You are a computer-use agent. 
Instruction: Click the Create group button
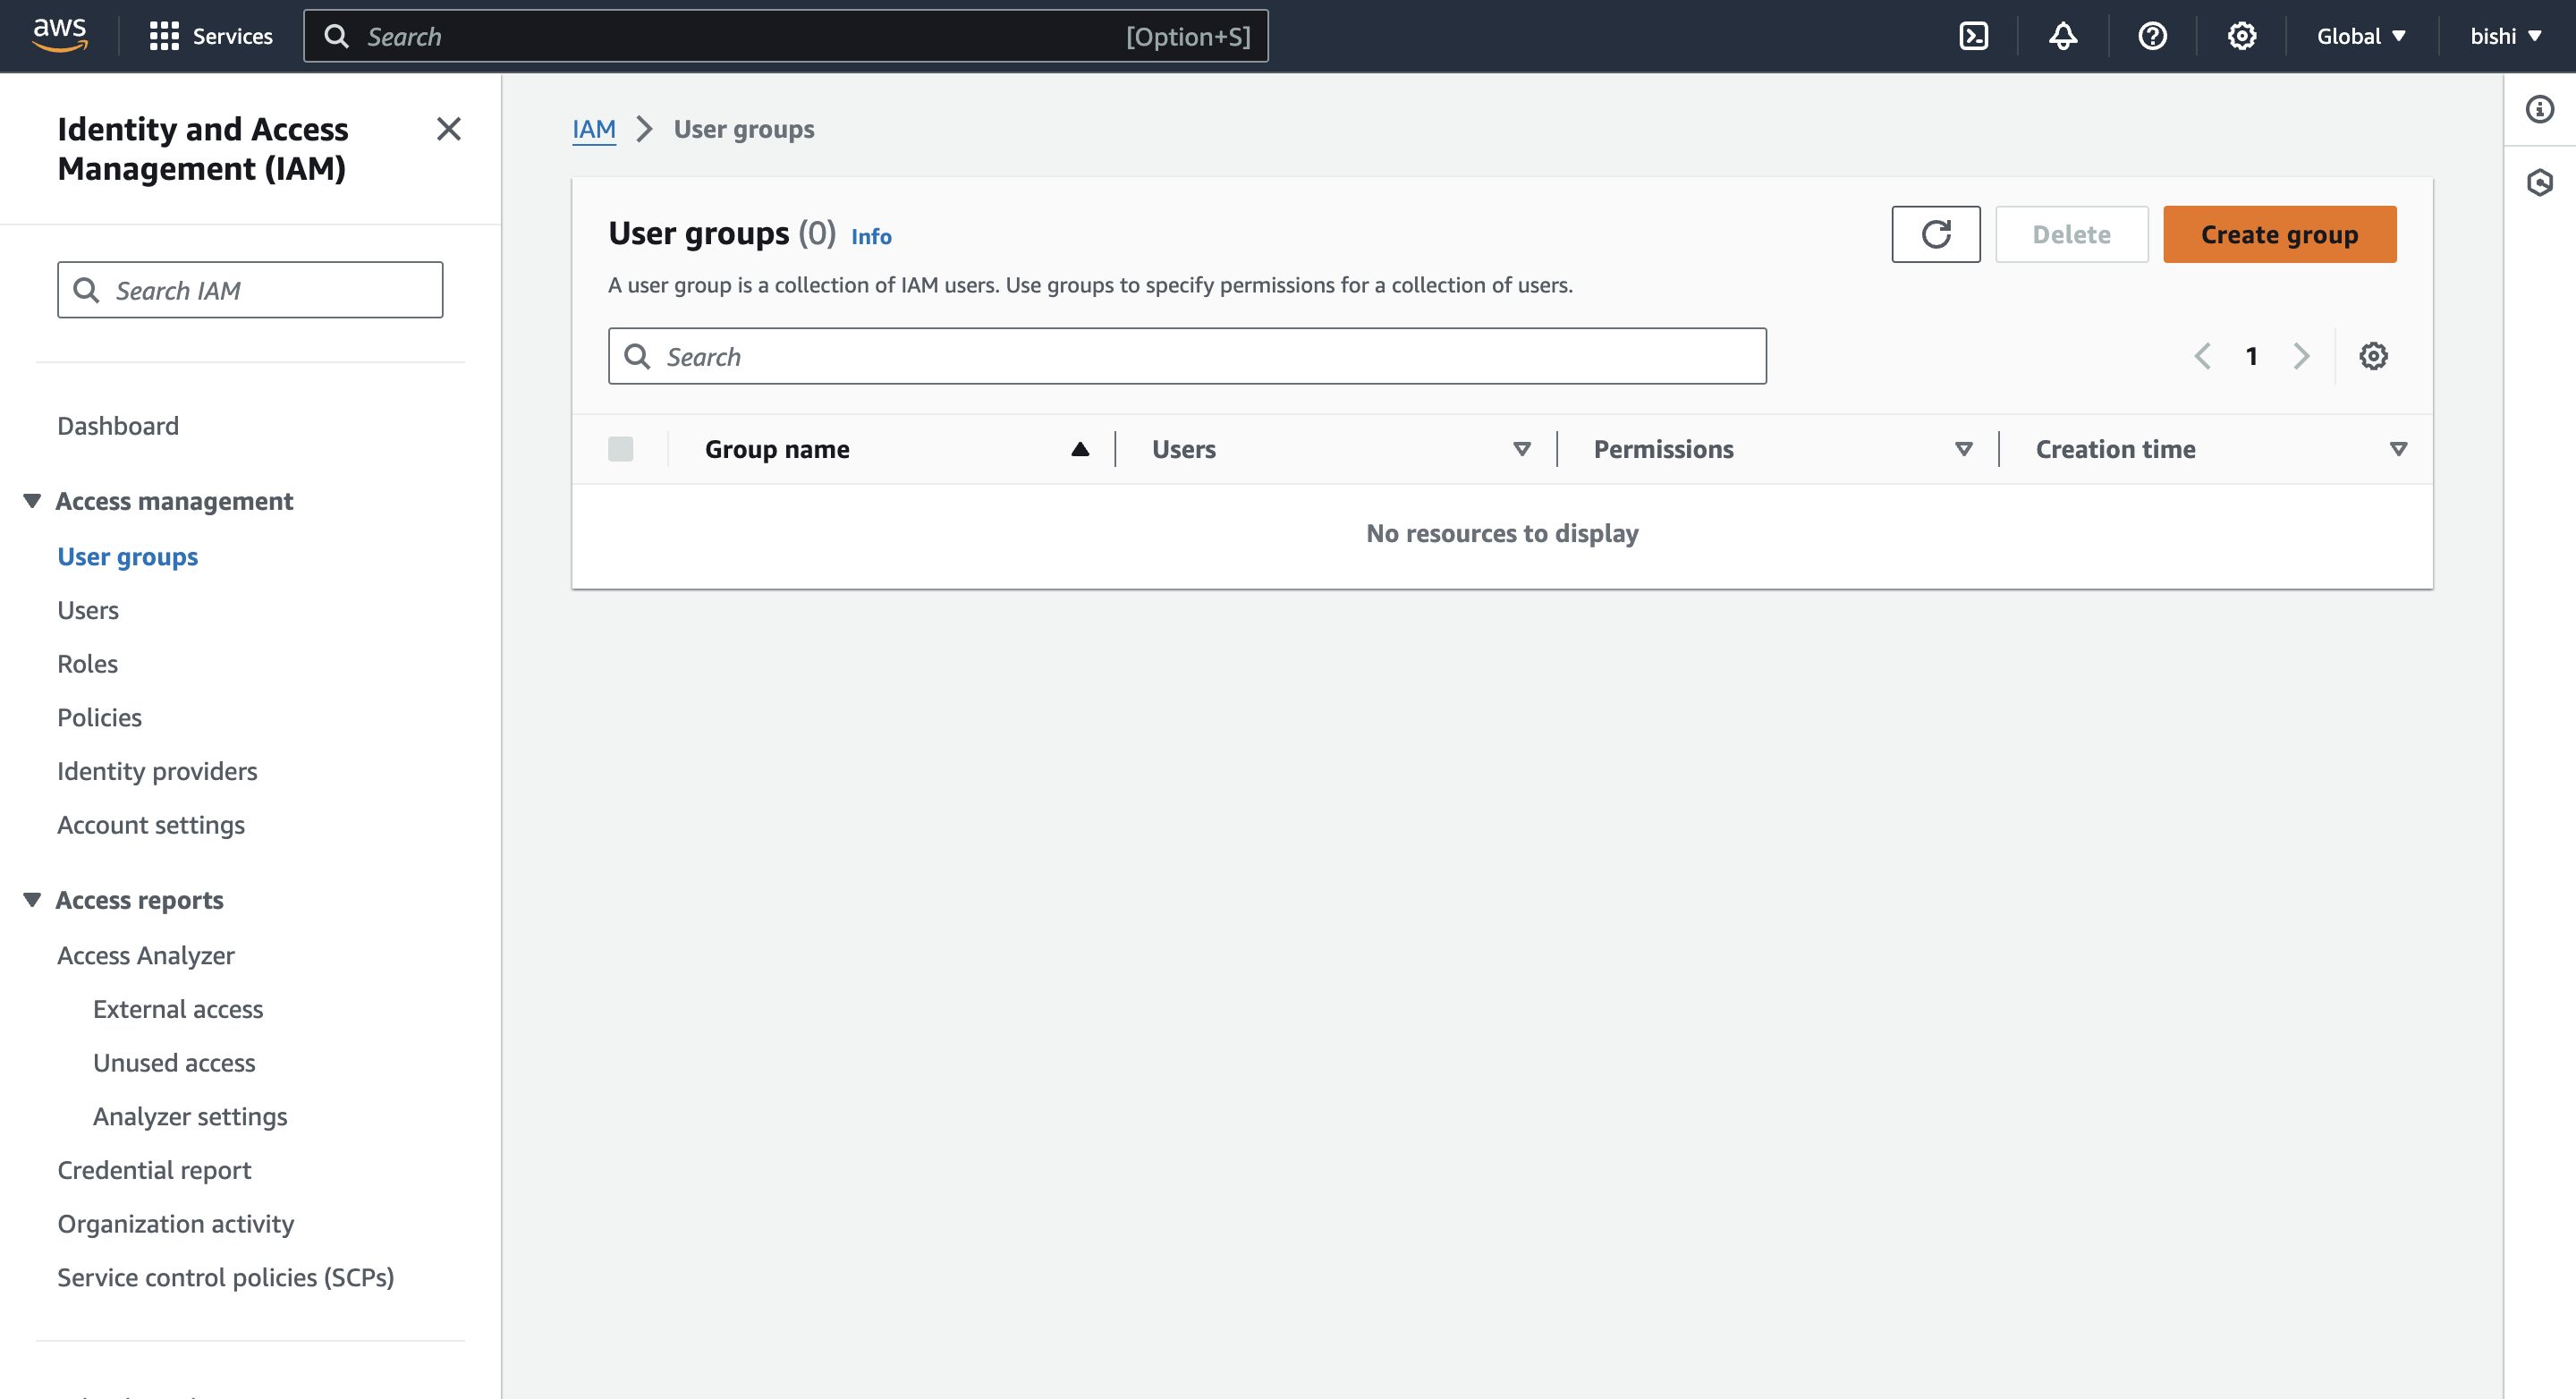2280,233
